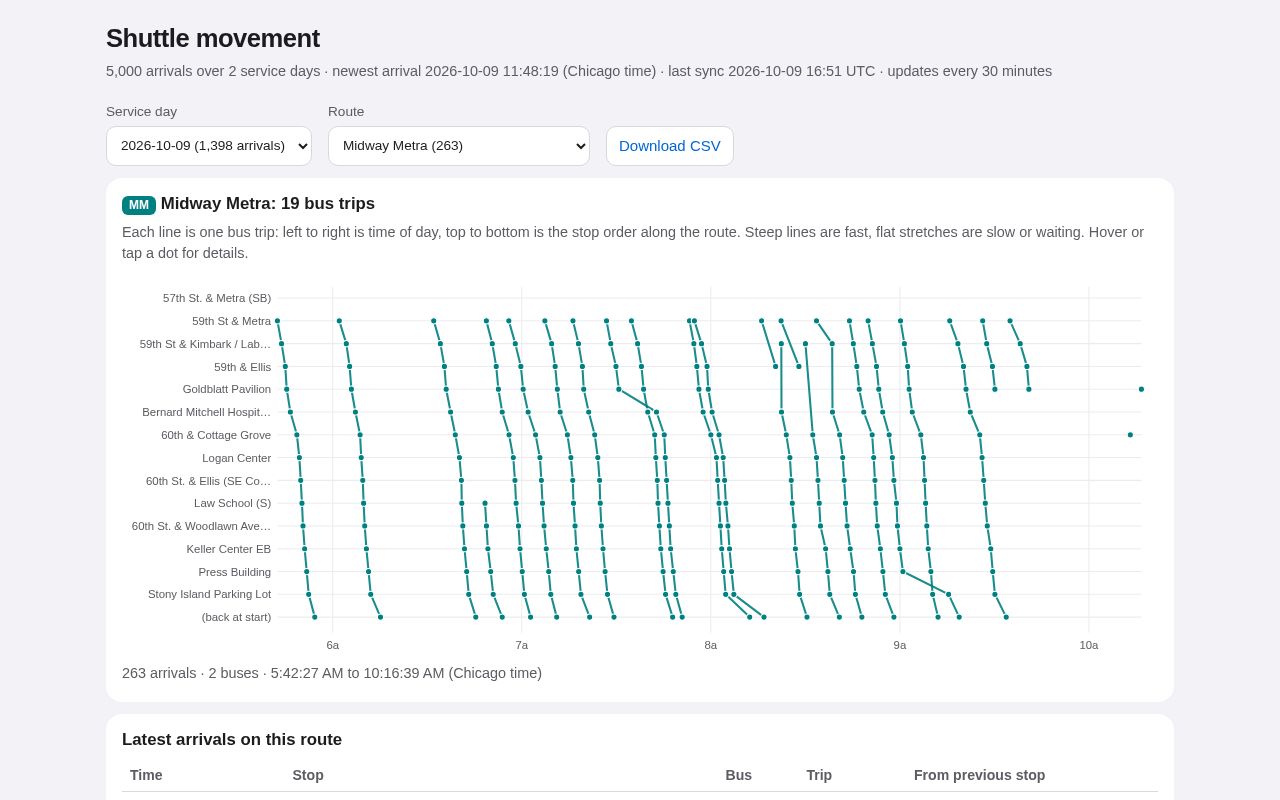Click the 10a time axis label
The image size is (1280, 800).
pos(1089,645)
